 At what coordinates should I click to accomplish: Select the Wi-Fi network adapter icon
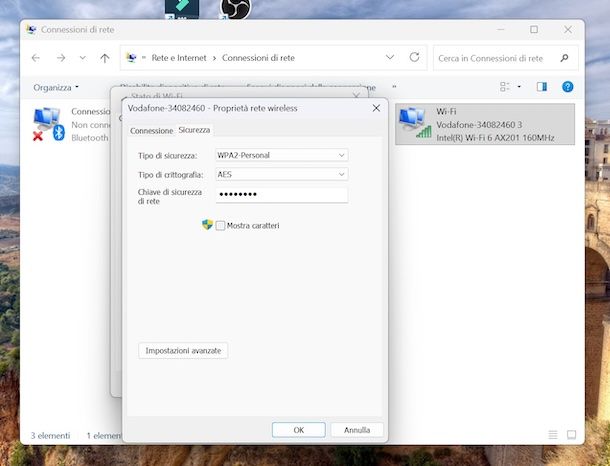coord(415,123)
